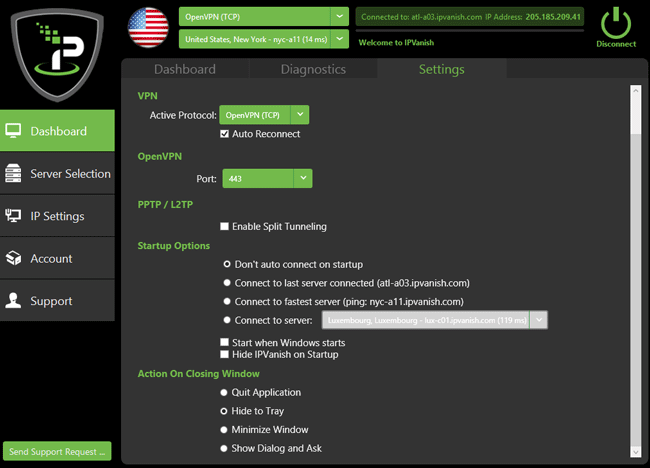
Task: Switch to the Settings tab
Action: click(441, 69)
